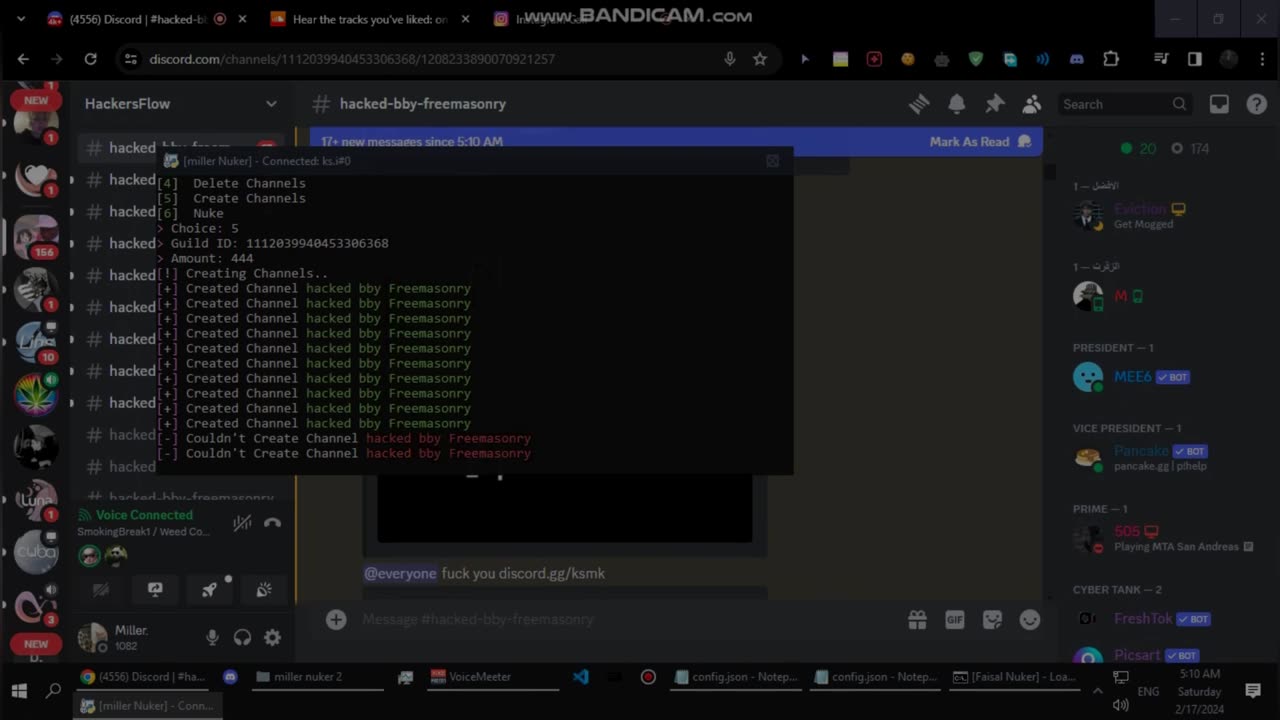Open Visual Studio Code from the taskbar
Viewport: 1280px width, 720px height.
(581, 677)
